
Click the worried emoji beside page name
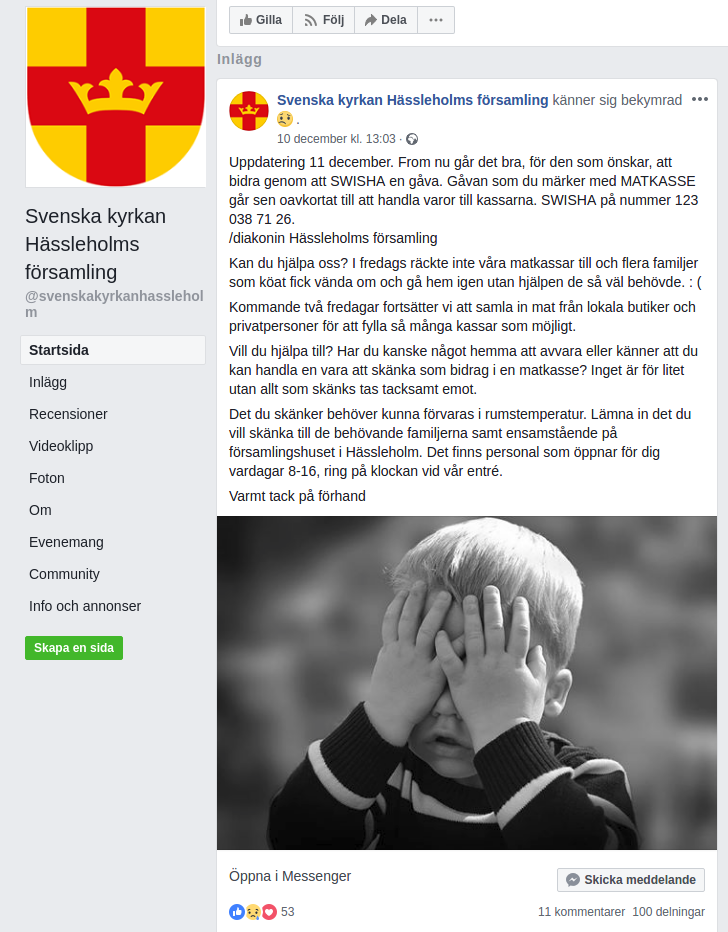pos(285,119)
